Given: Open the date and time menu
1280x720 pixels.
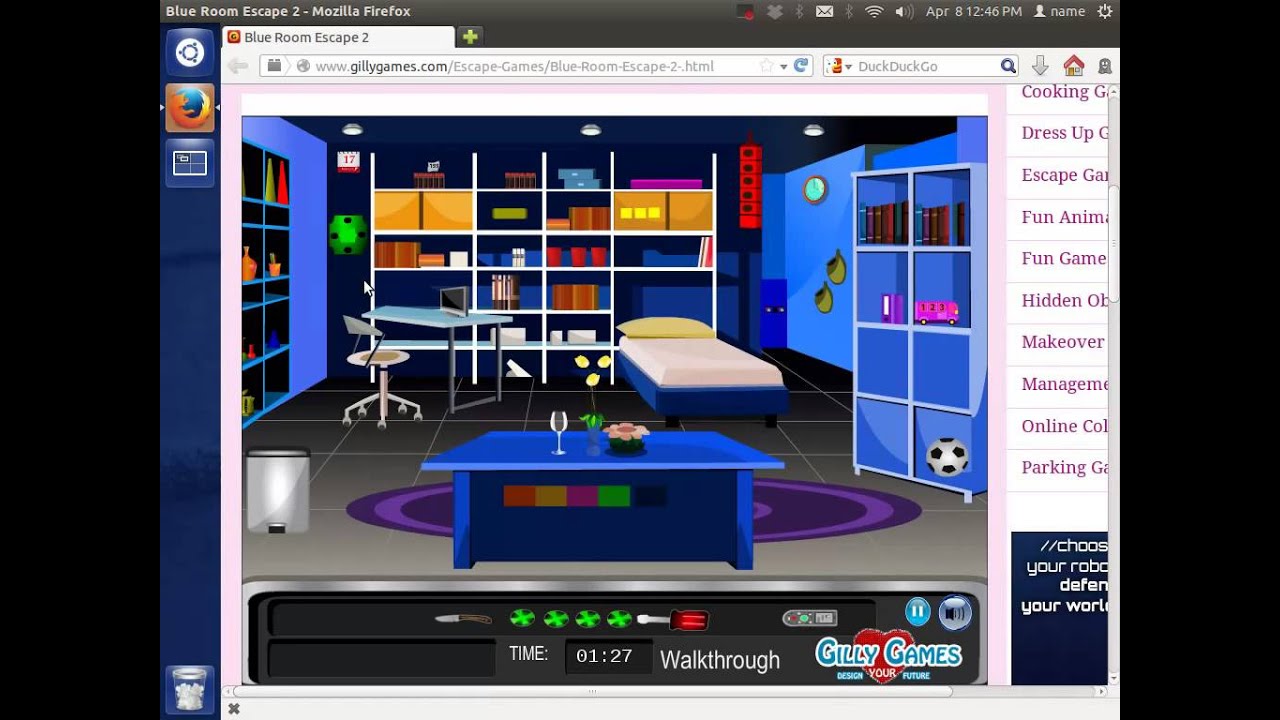Looking at the screenshot, I should [x=973, y=11].
